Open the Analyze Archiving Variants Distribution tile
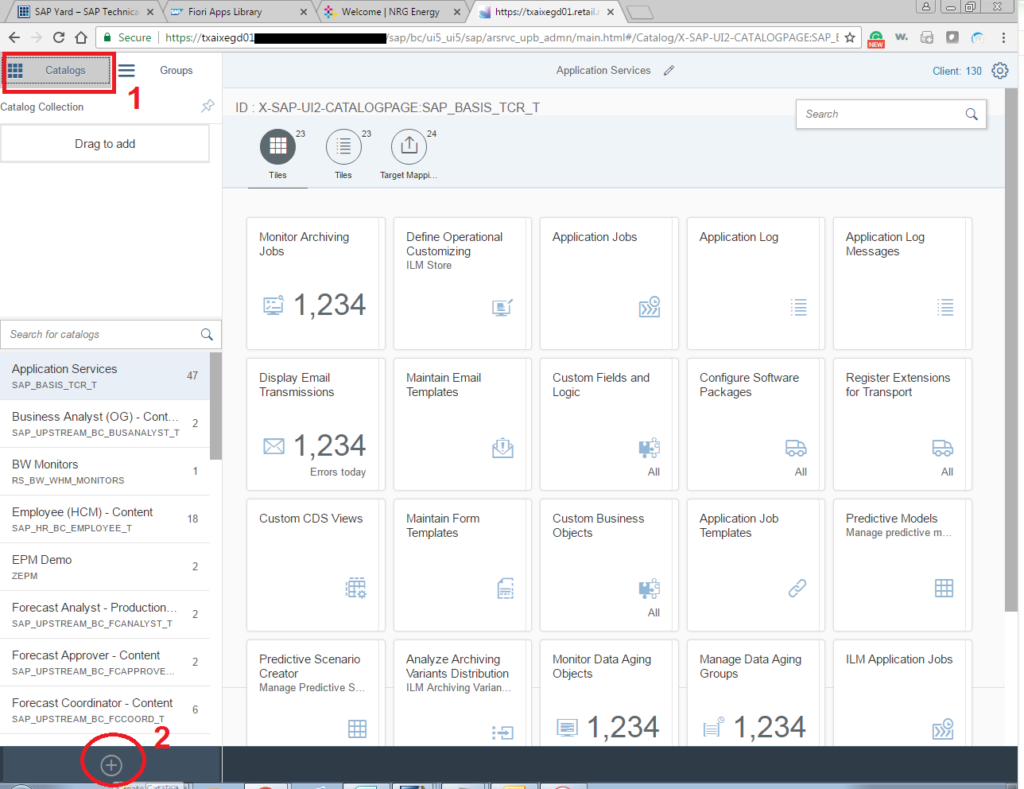The width and height of the screenshot is (1024, 789). [462, 693]
